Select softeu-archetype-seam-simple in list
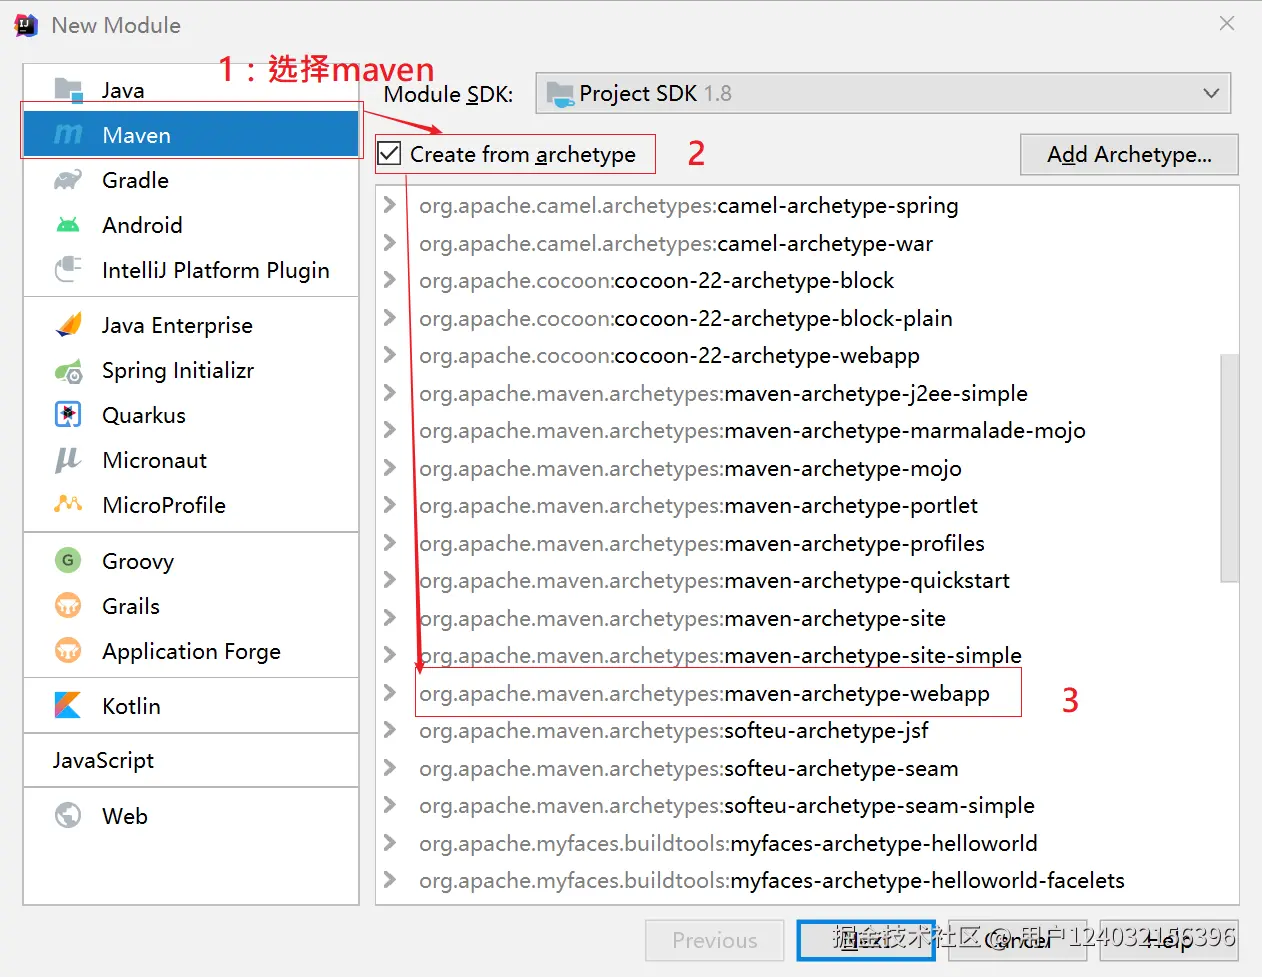1262x977 pixels. pos(727,805)
